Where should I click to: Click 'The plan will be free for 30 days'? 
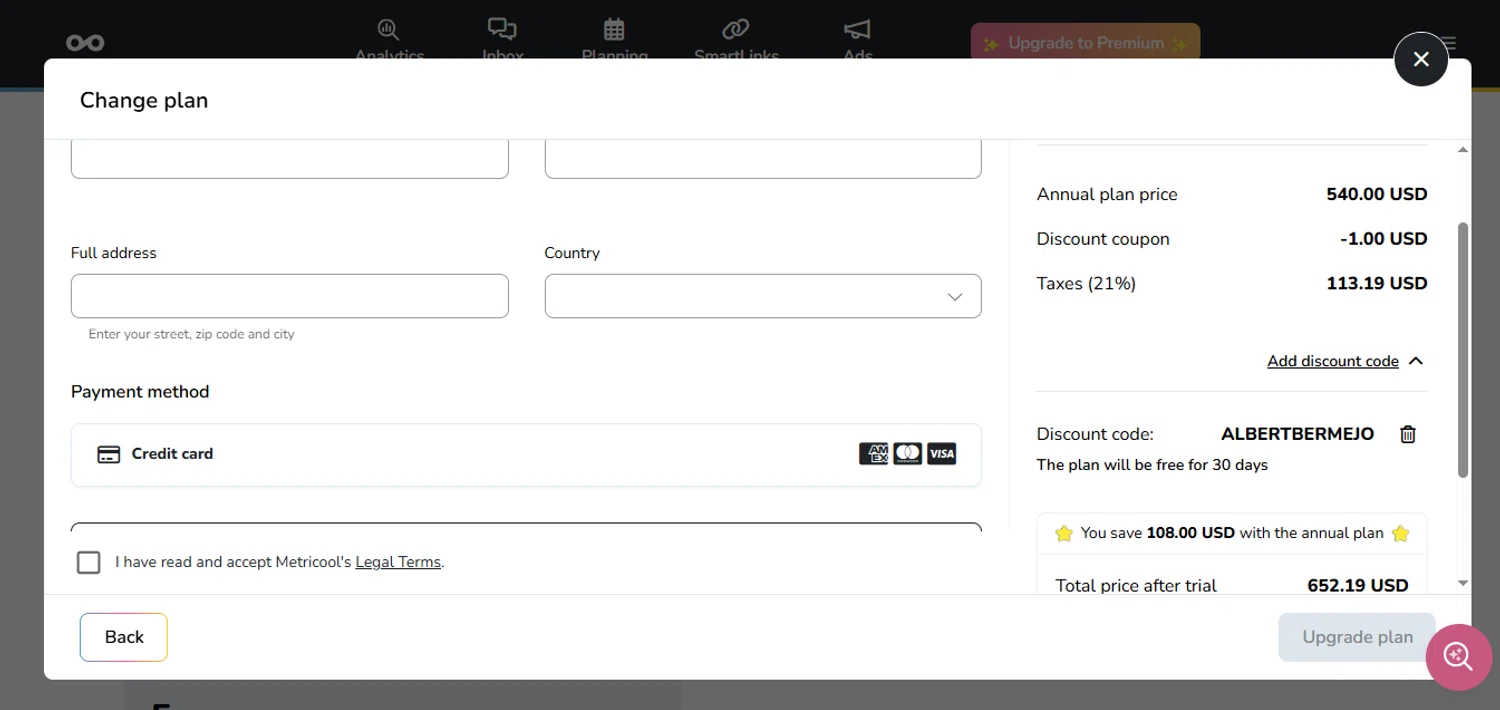(1152, 465)
